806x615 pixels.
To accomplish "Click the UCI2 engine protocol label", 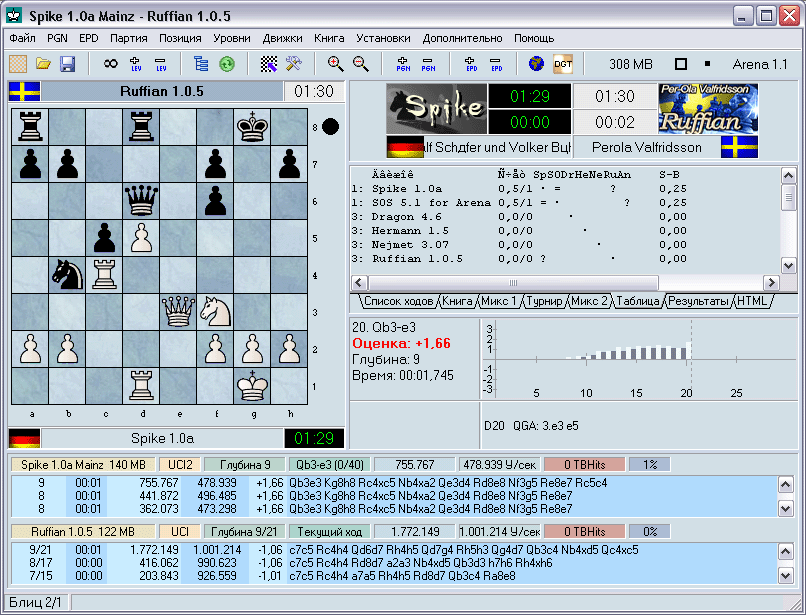I will (180, 465).
